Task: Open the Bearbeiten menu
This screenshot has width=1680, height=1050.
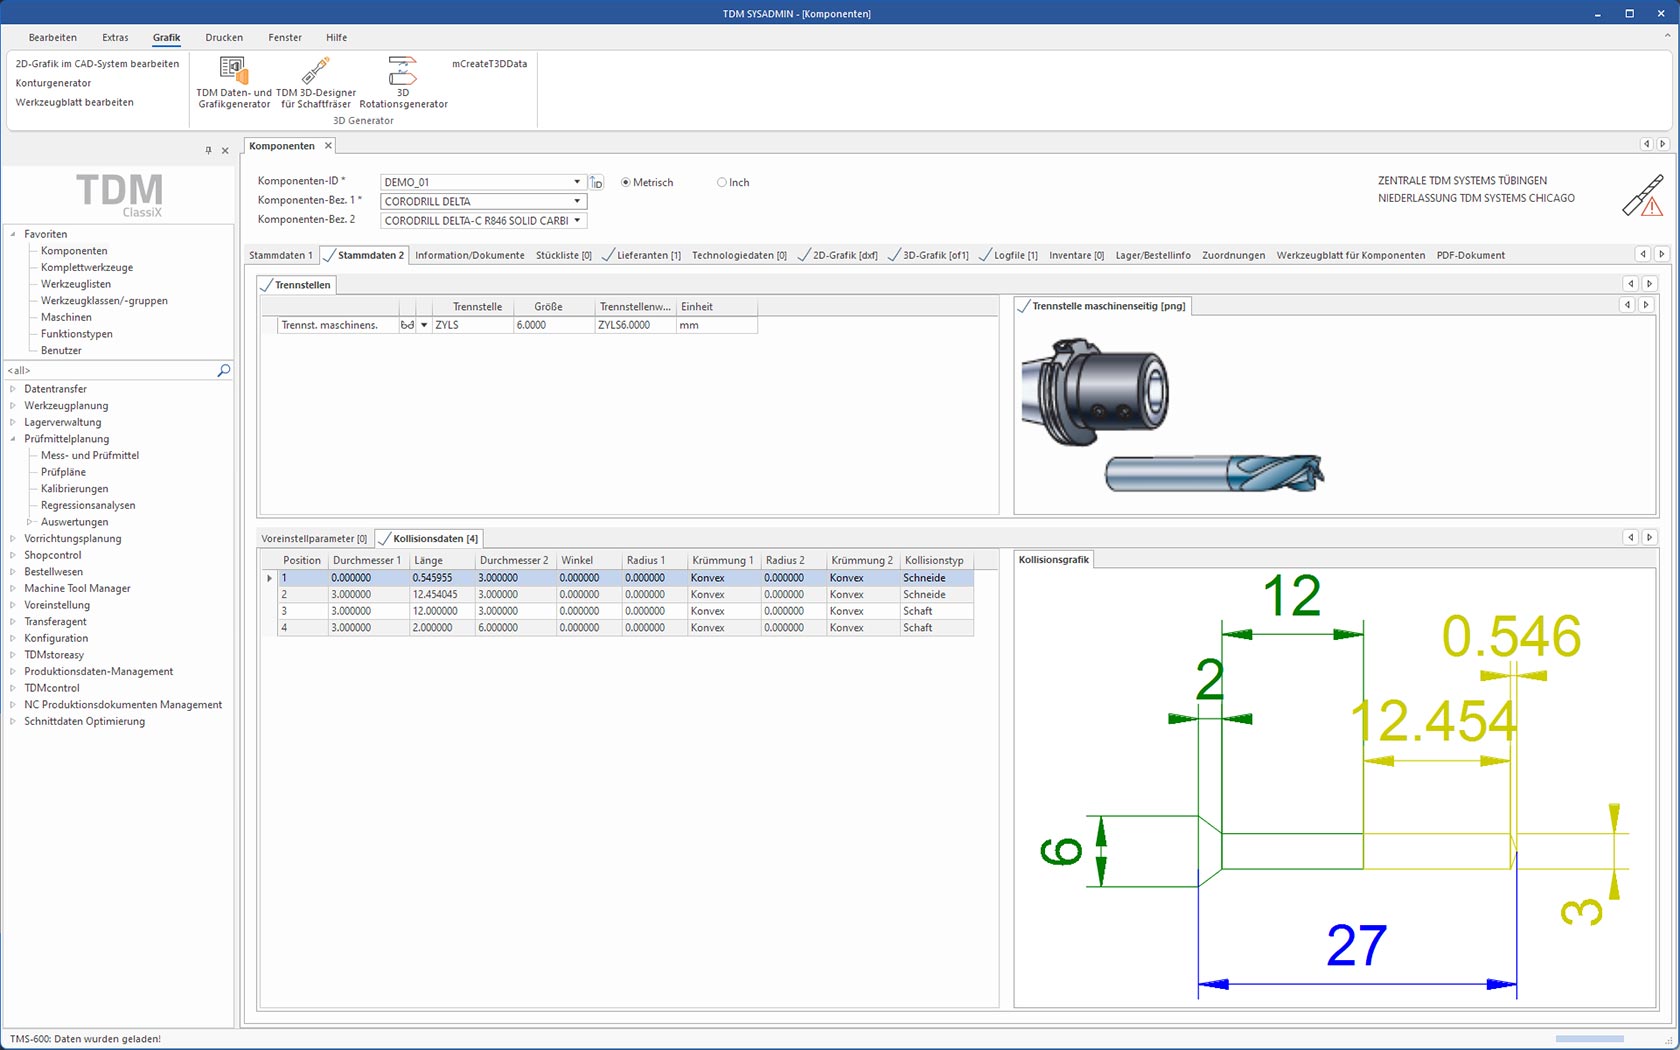Action: point(53,37)
